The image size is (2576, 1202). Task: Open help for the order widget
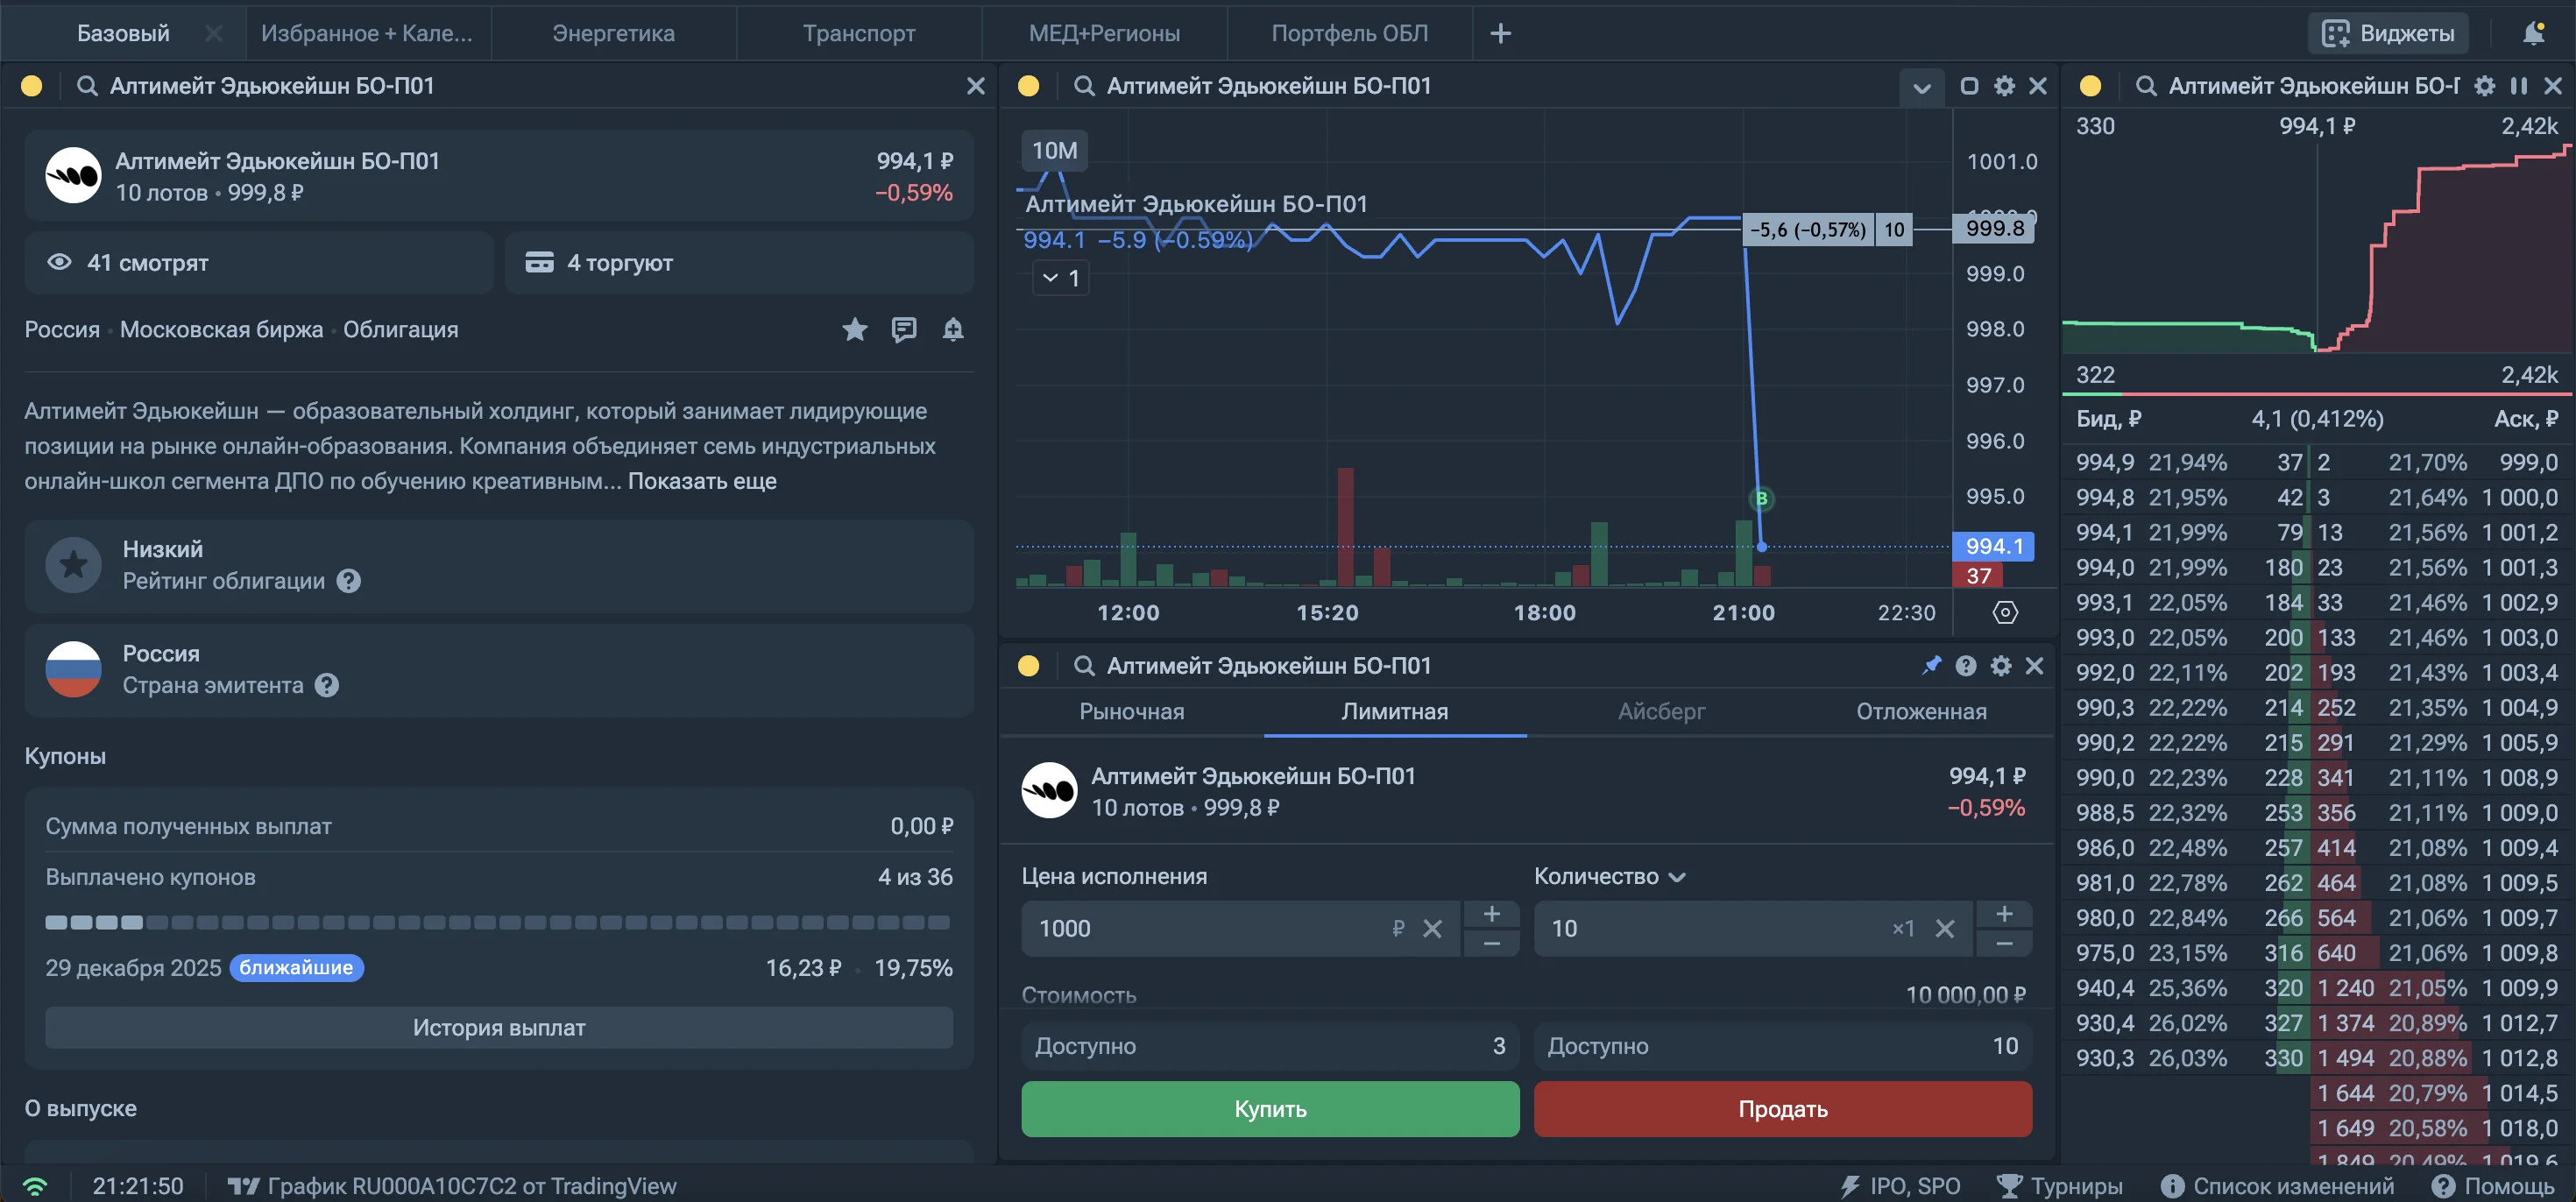pos(1965,666)
